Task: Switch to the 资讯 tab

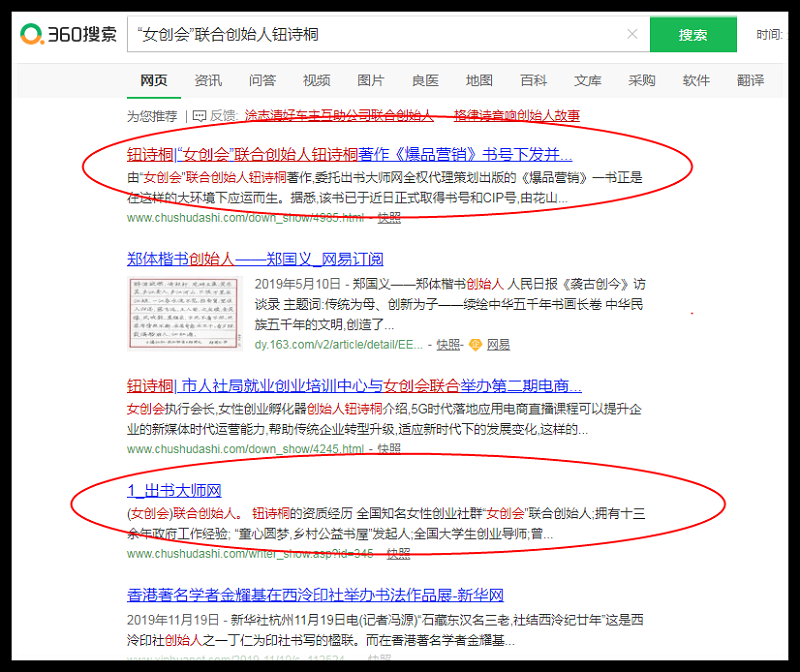Action: tap(208, 81)
